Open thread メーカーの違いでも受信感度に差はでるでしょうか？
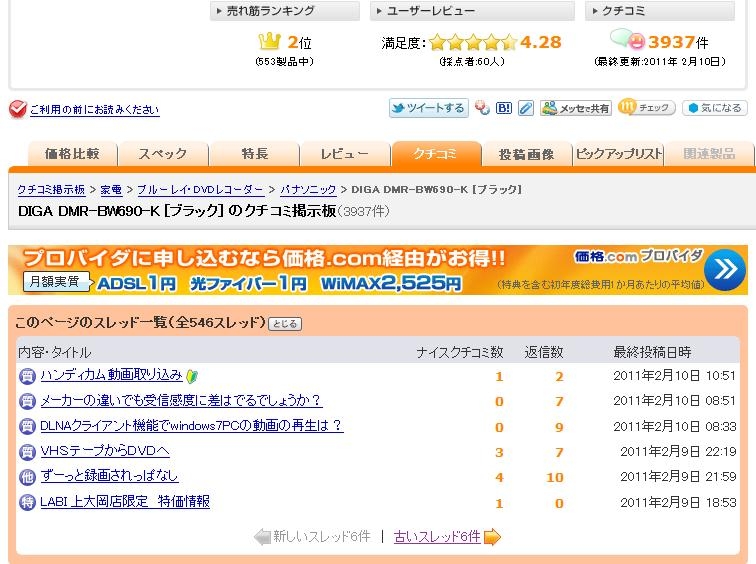This screenshot has height=564, width=756. click(x=181, y=400)
